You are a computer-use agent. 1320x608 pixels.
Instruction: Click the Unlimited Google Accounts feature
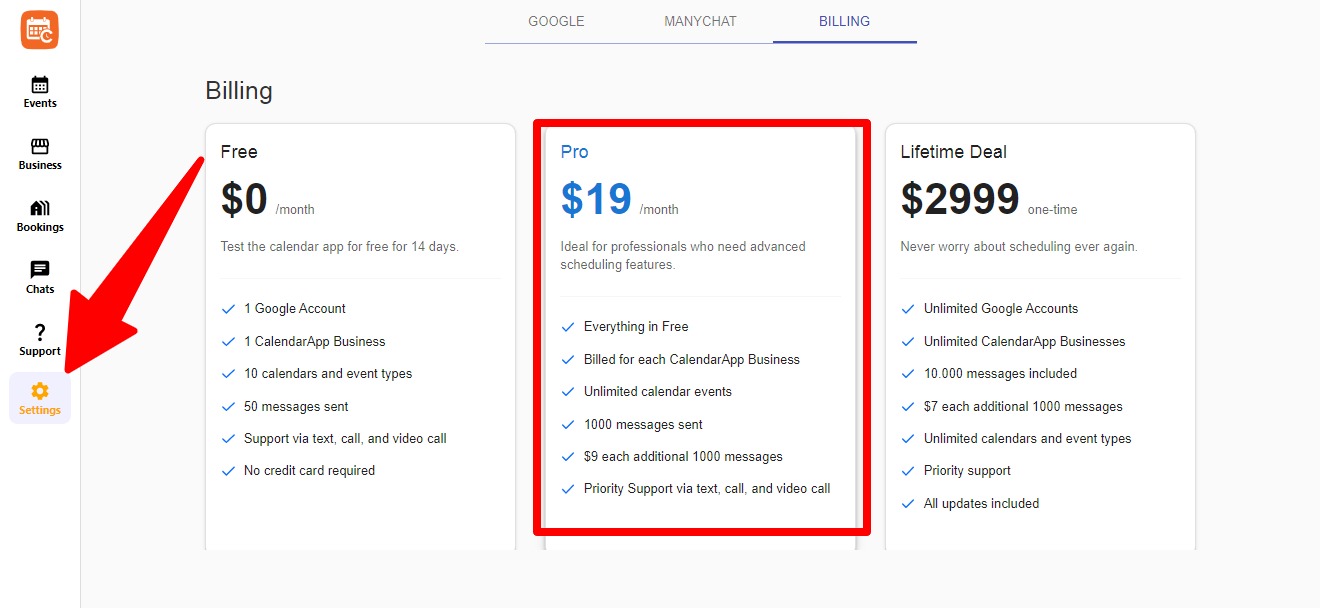(x=1000, y=308)
